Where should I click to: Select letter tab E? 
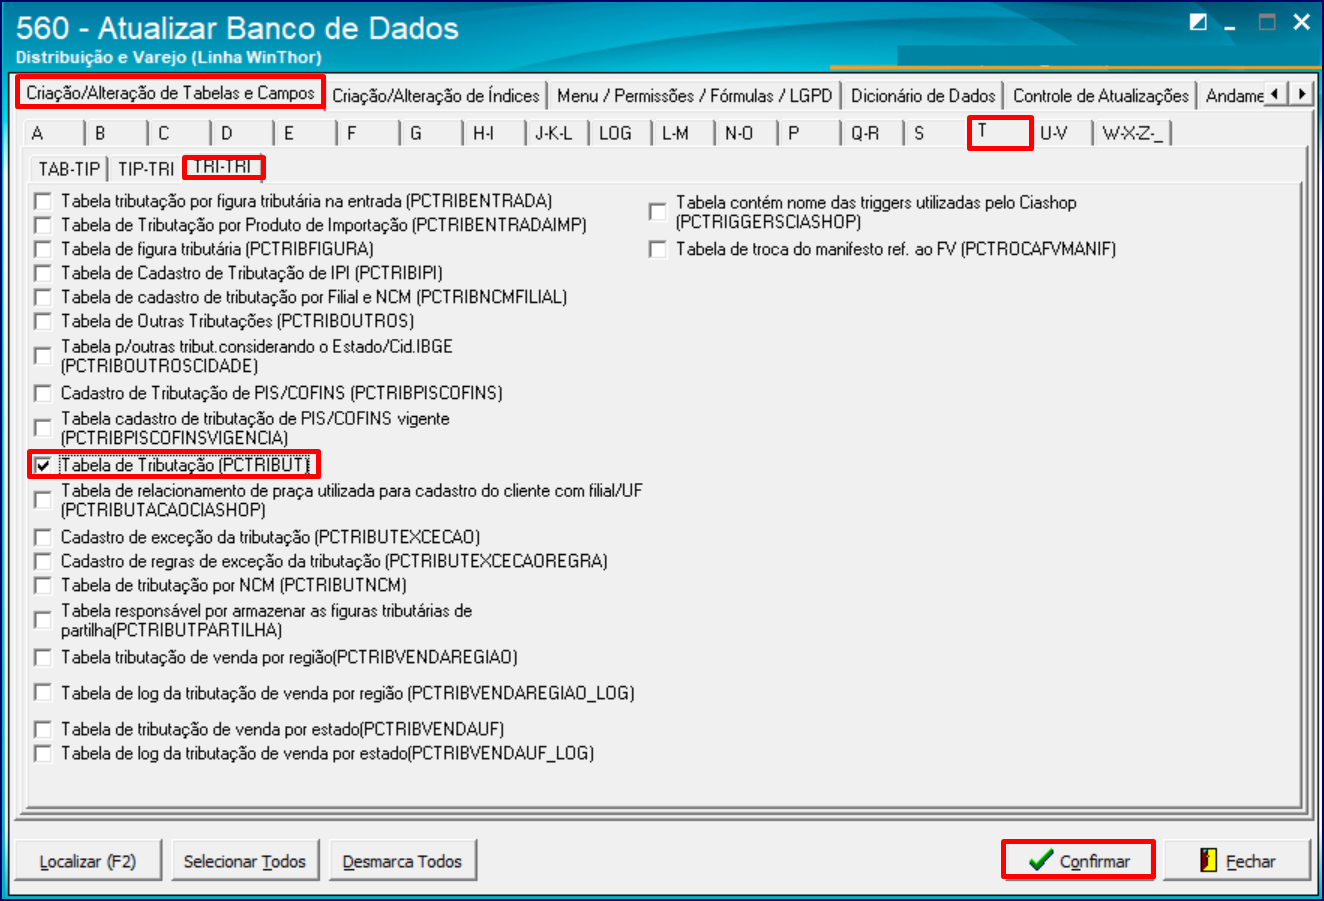307,133
